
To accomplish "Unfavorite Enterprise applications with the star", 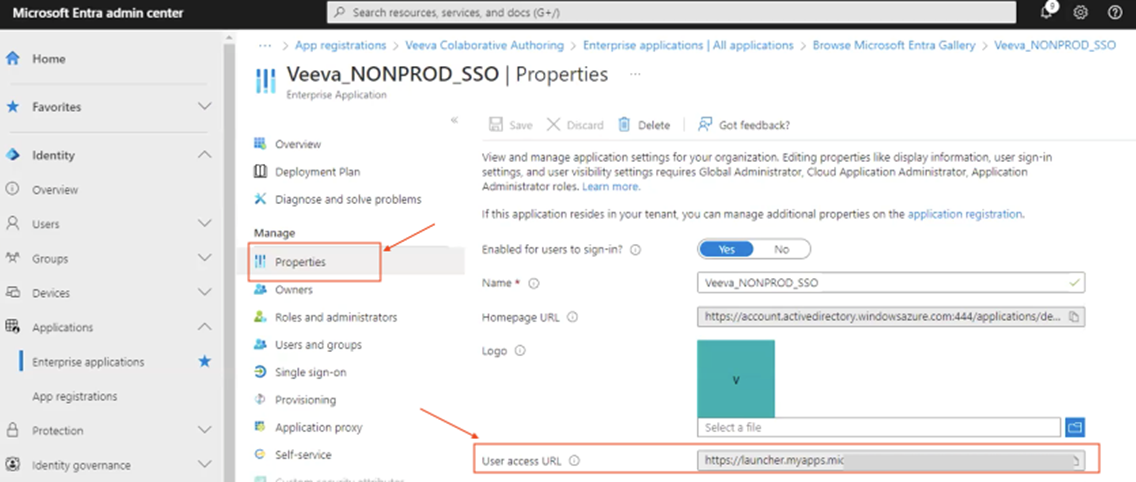I will [205, 361].
